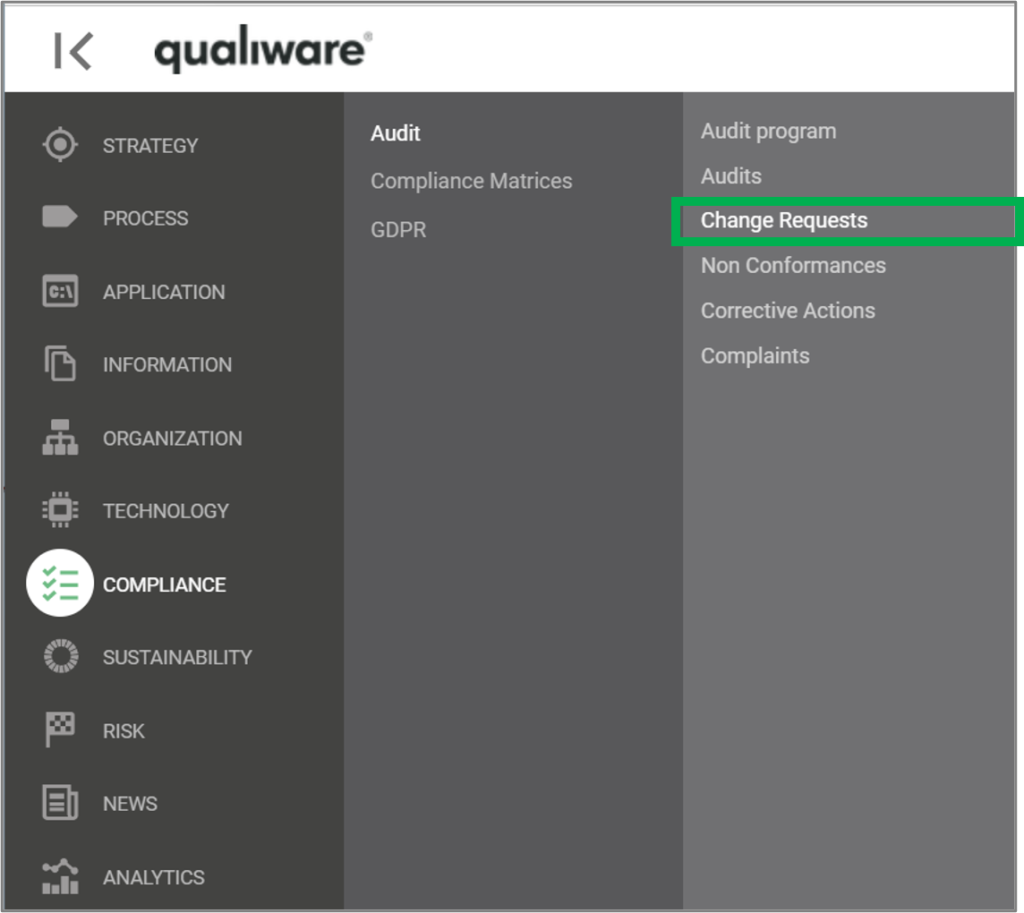Open the Application module icon
Screen dimensions: 1024x913
(x=60, y=291)
